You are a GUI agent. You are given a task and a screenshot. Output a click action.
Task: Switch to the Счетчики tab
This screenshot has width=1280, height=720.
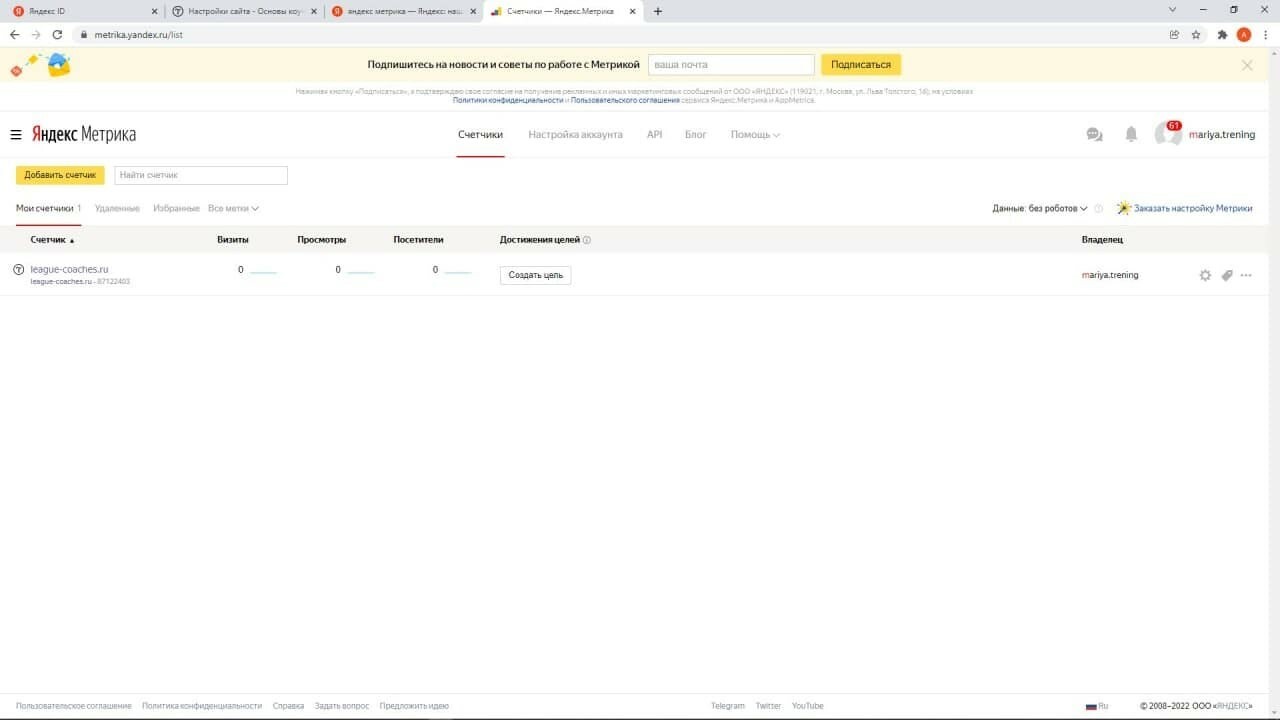click(480, 135)
